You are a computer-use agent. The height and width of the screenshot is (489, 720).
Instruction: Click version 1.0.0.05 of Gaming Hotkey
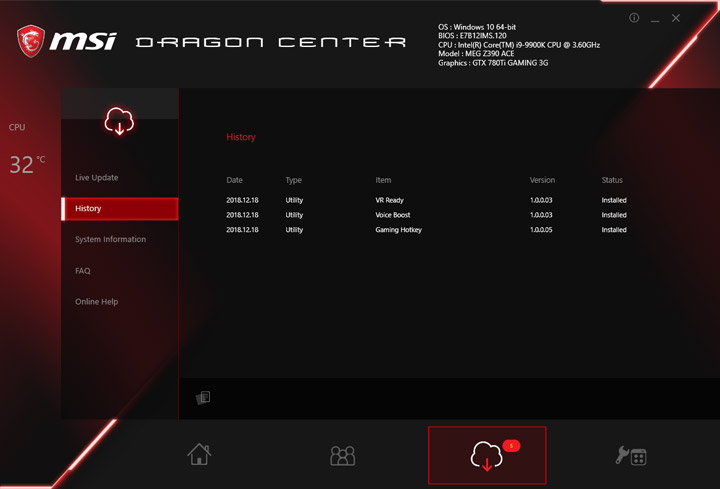pos(541,230)
